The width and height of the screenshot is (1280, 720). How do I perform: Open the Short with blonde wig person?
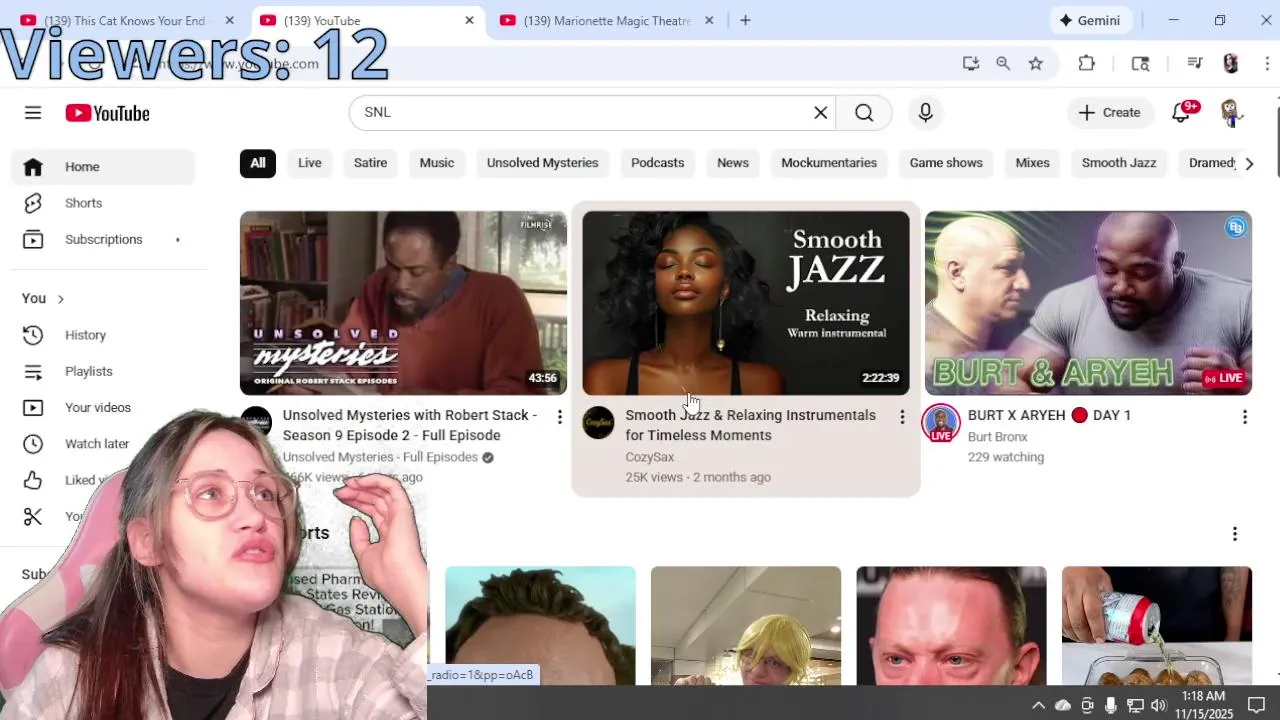746,626
